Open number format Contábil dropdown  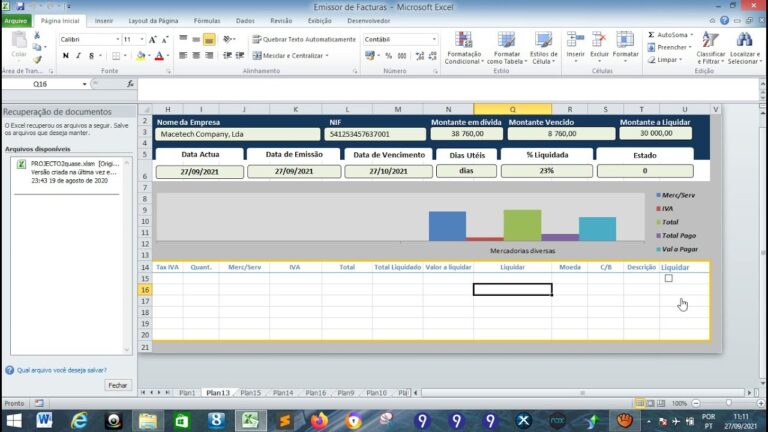tap(434, 39)
